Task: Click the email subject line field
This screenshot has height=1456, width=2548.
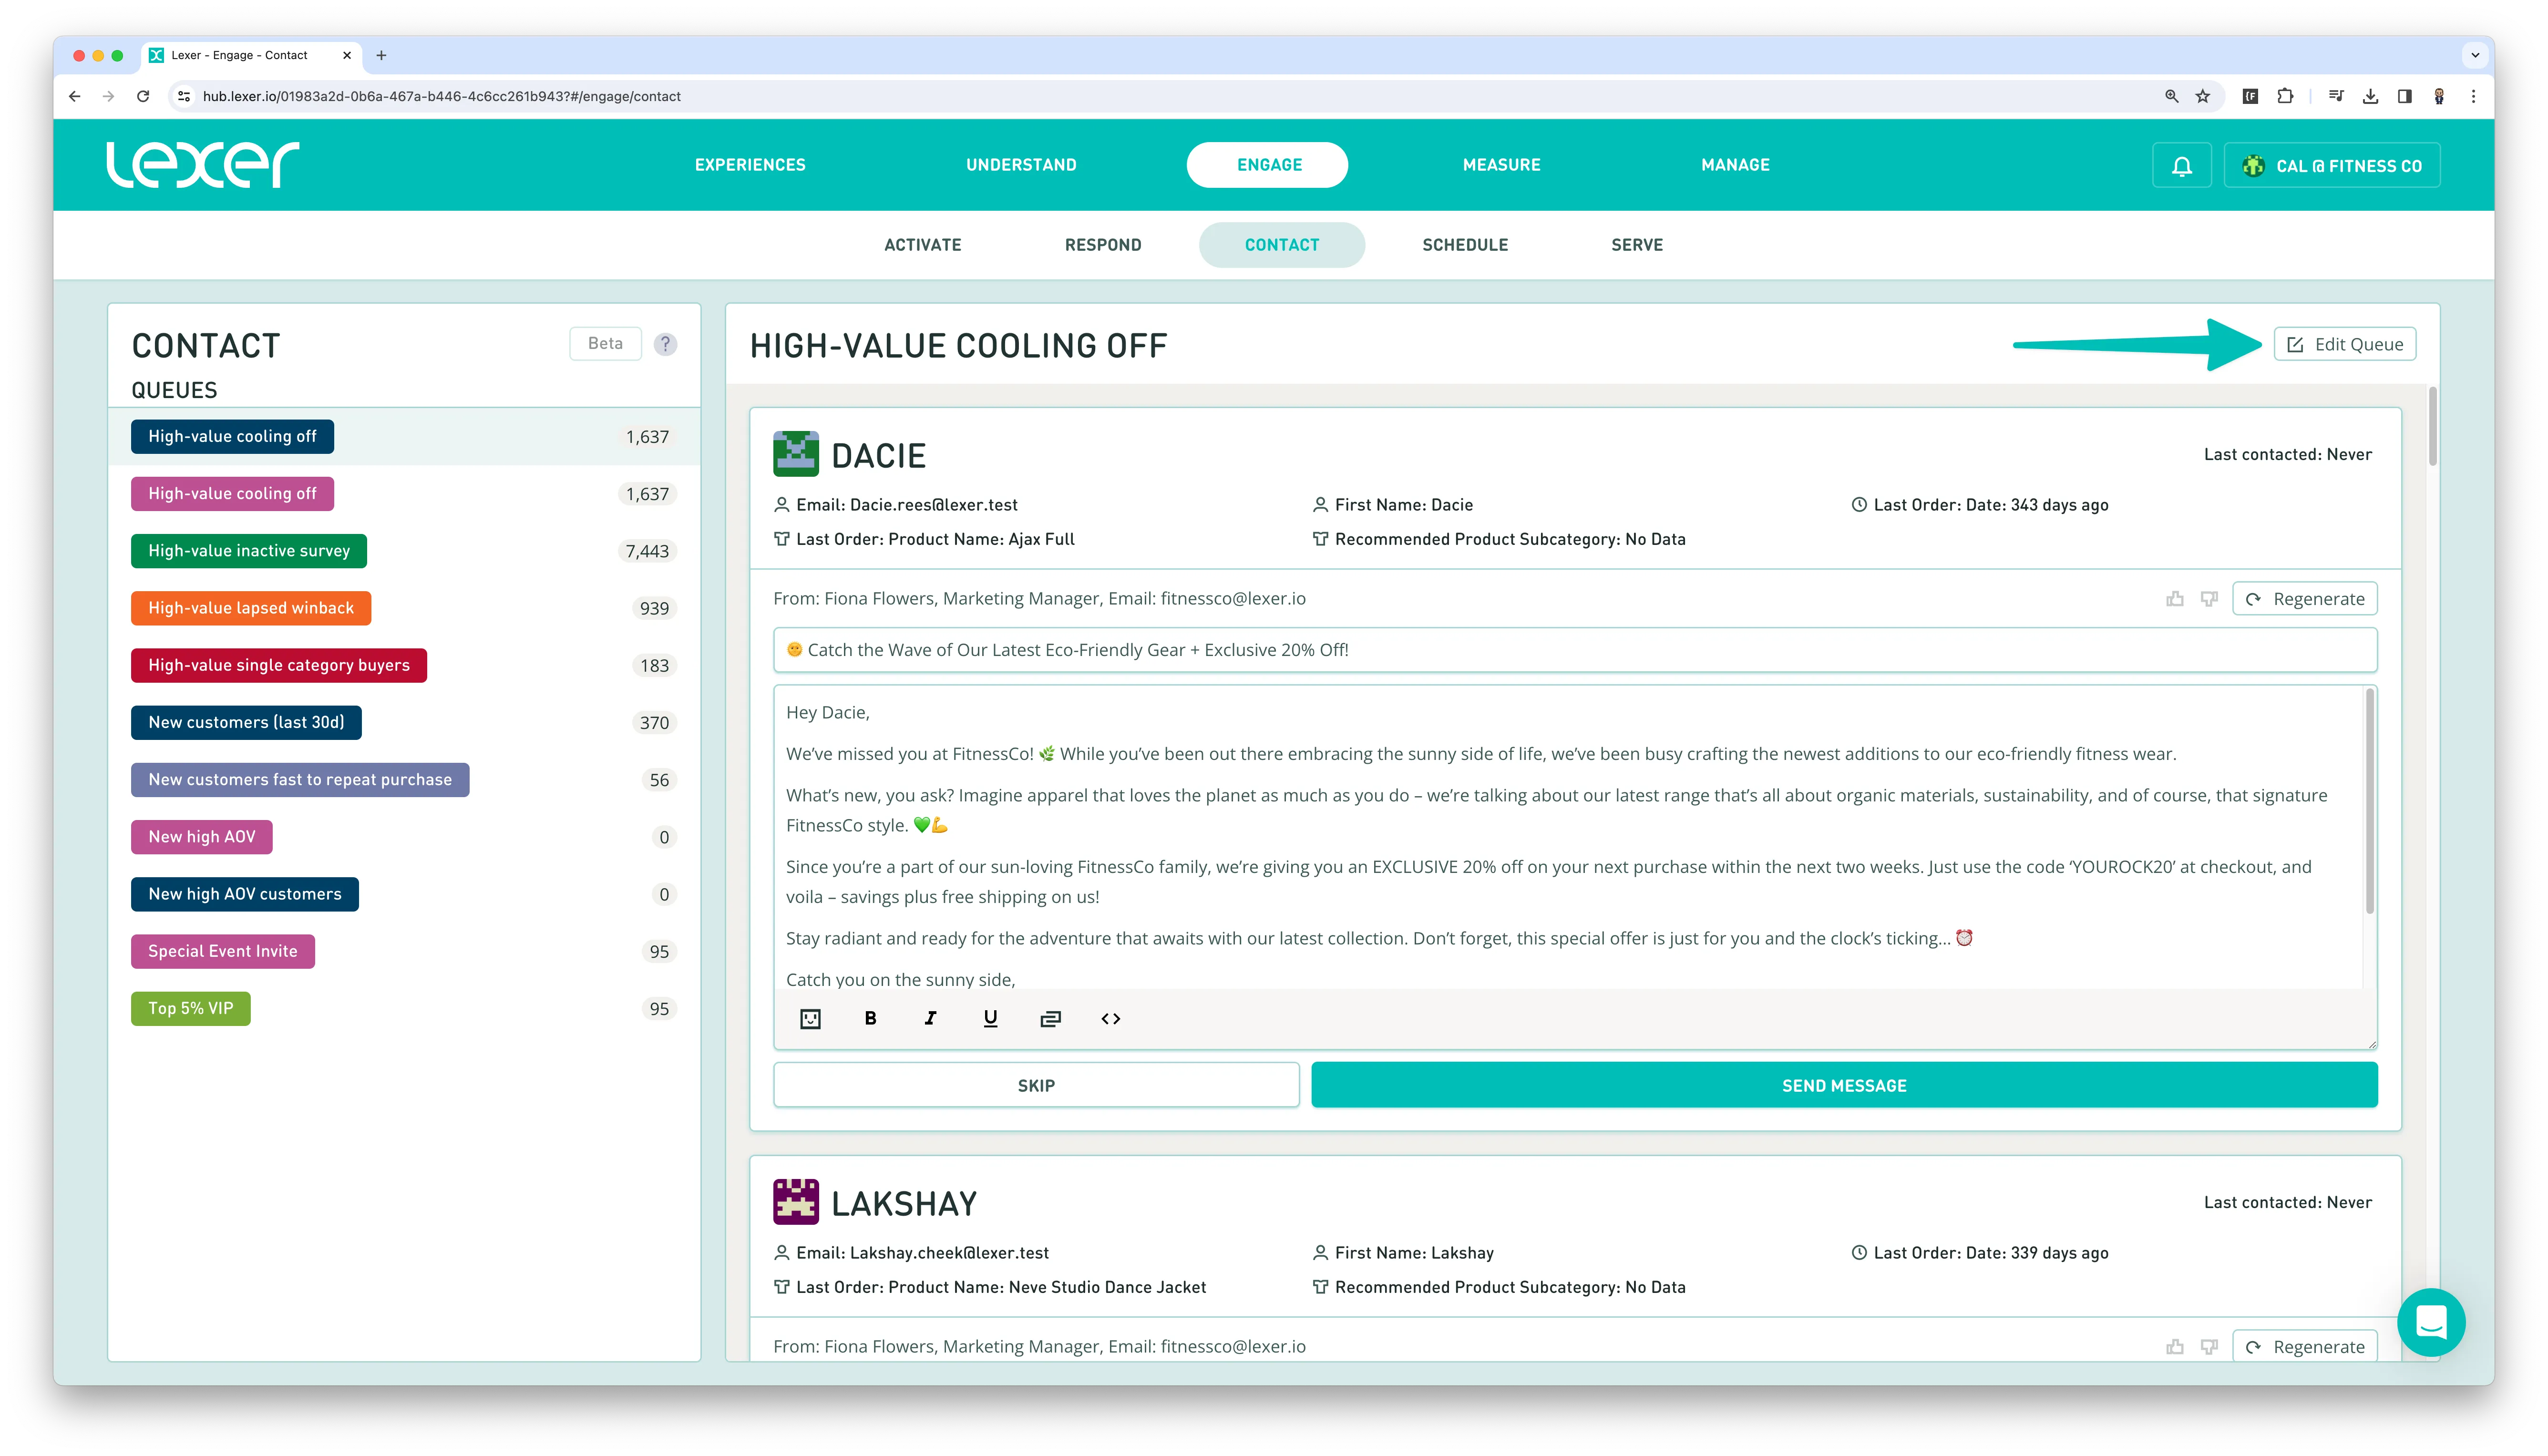Action: point(1574,650)
